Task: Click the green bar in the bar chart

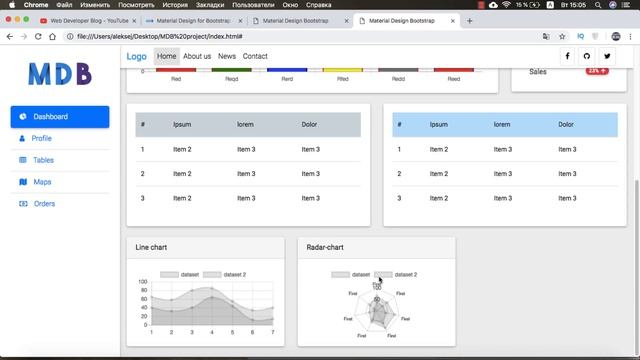Action: click(x=231, y=70)
